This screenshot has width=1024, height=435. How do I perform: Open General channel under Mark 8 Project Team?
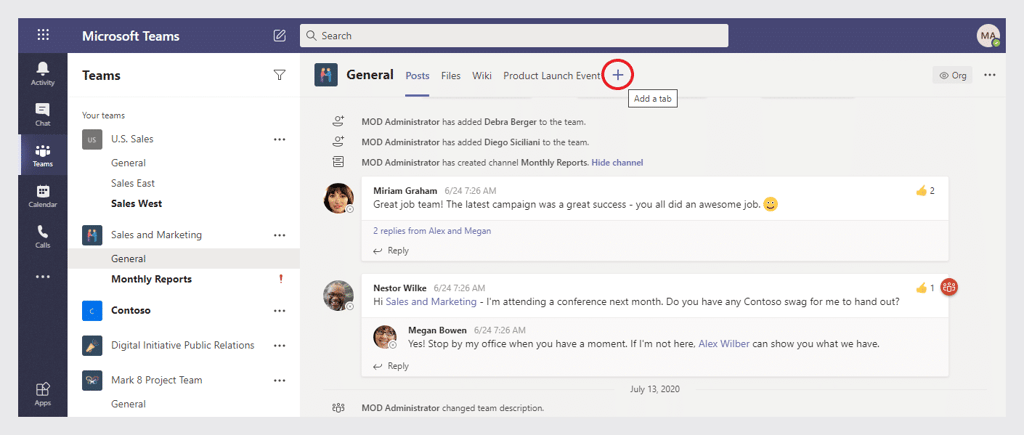coord(129,404)
